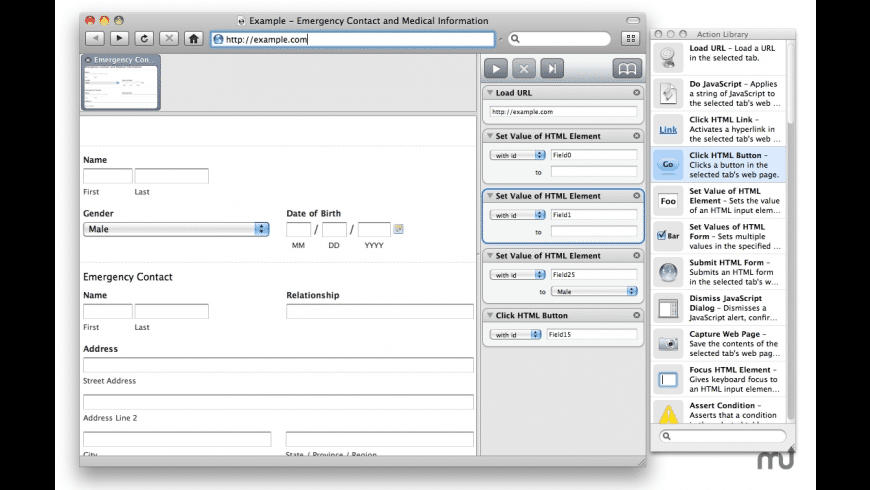Open the date picker calendar icon
Screen dimensions: 870x490
(x=398, y=229)
